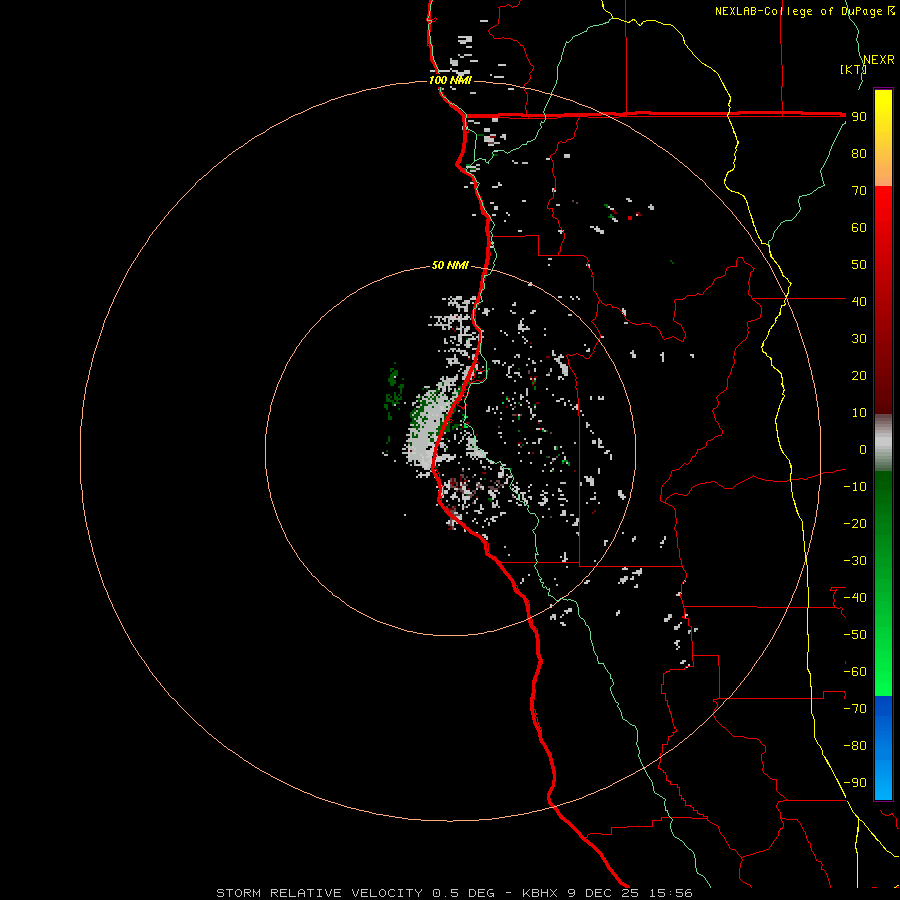Viewport: 900px width, 900px height.
Task: Click the "-40" value on velocity scale
Action: tap(855, 598)
